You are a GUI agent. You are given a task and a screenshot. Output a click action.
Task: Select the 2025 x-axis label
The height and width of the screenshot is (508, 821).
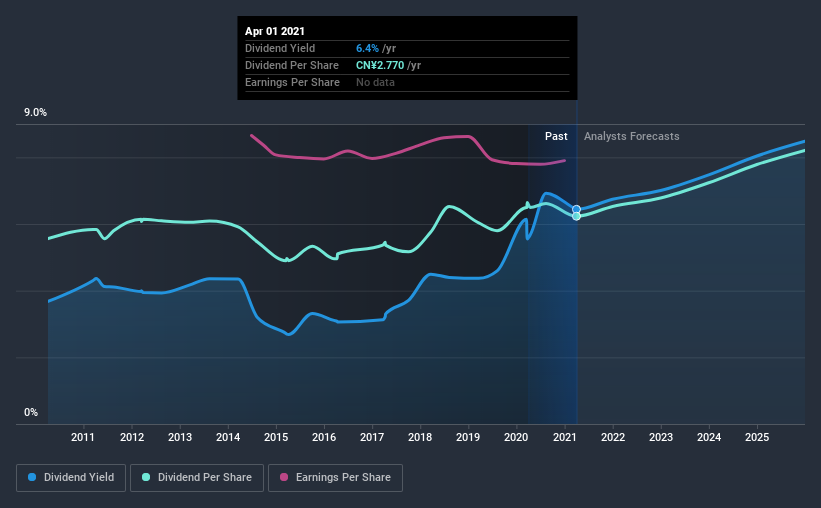click(x=757, y=437)
